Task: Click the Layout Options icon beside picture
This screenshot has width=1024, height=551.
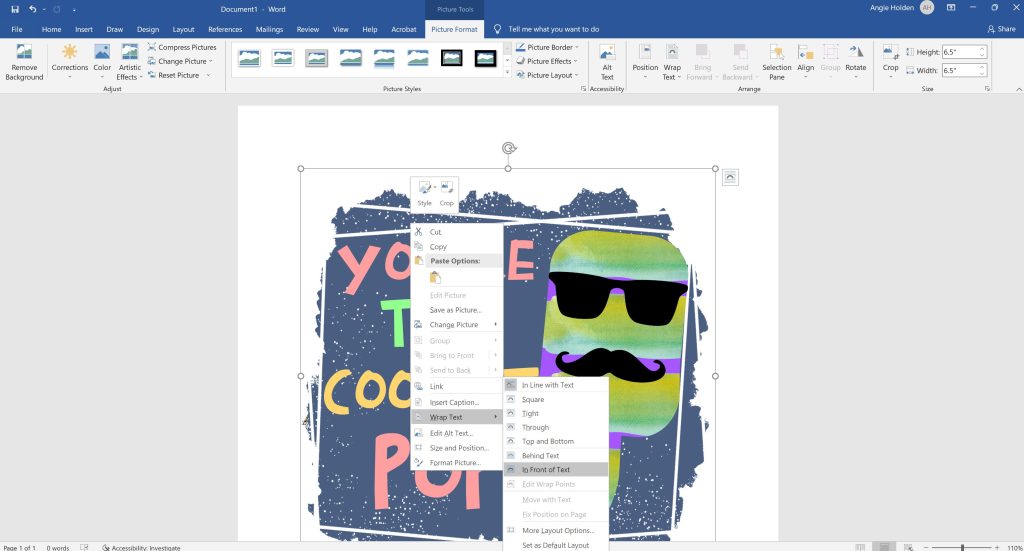Action: 730,178
